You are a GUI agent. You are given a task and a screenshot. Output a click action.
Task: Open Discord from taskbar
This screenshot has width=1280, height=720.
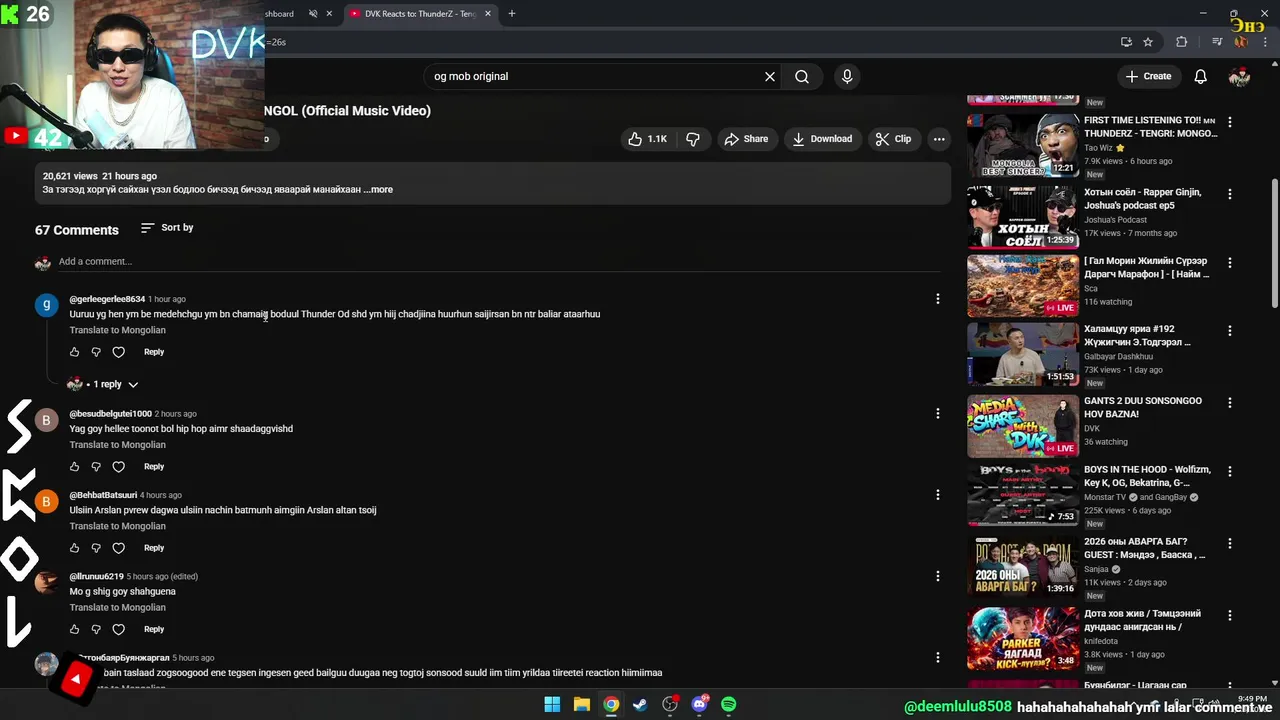[x=699, y=705]
